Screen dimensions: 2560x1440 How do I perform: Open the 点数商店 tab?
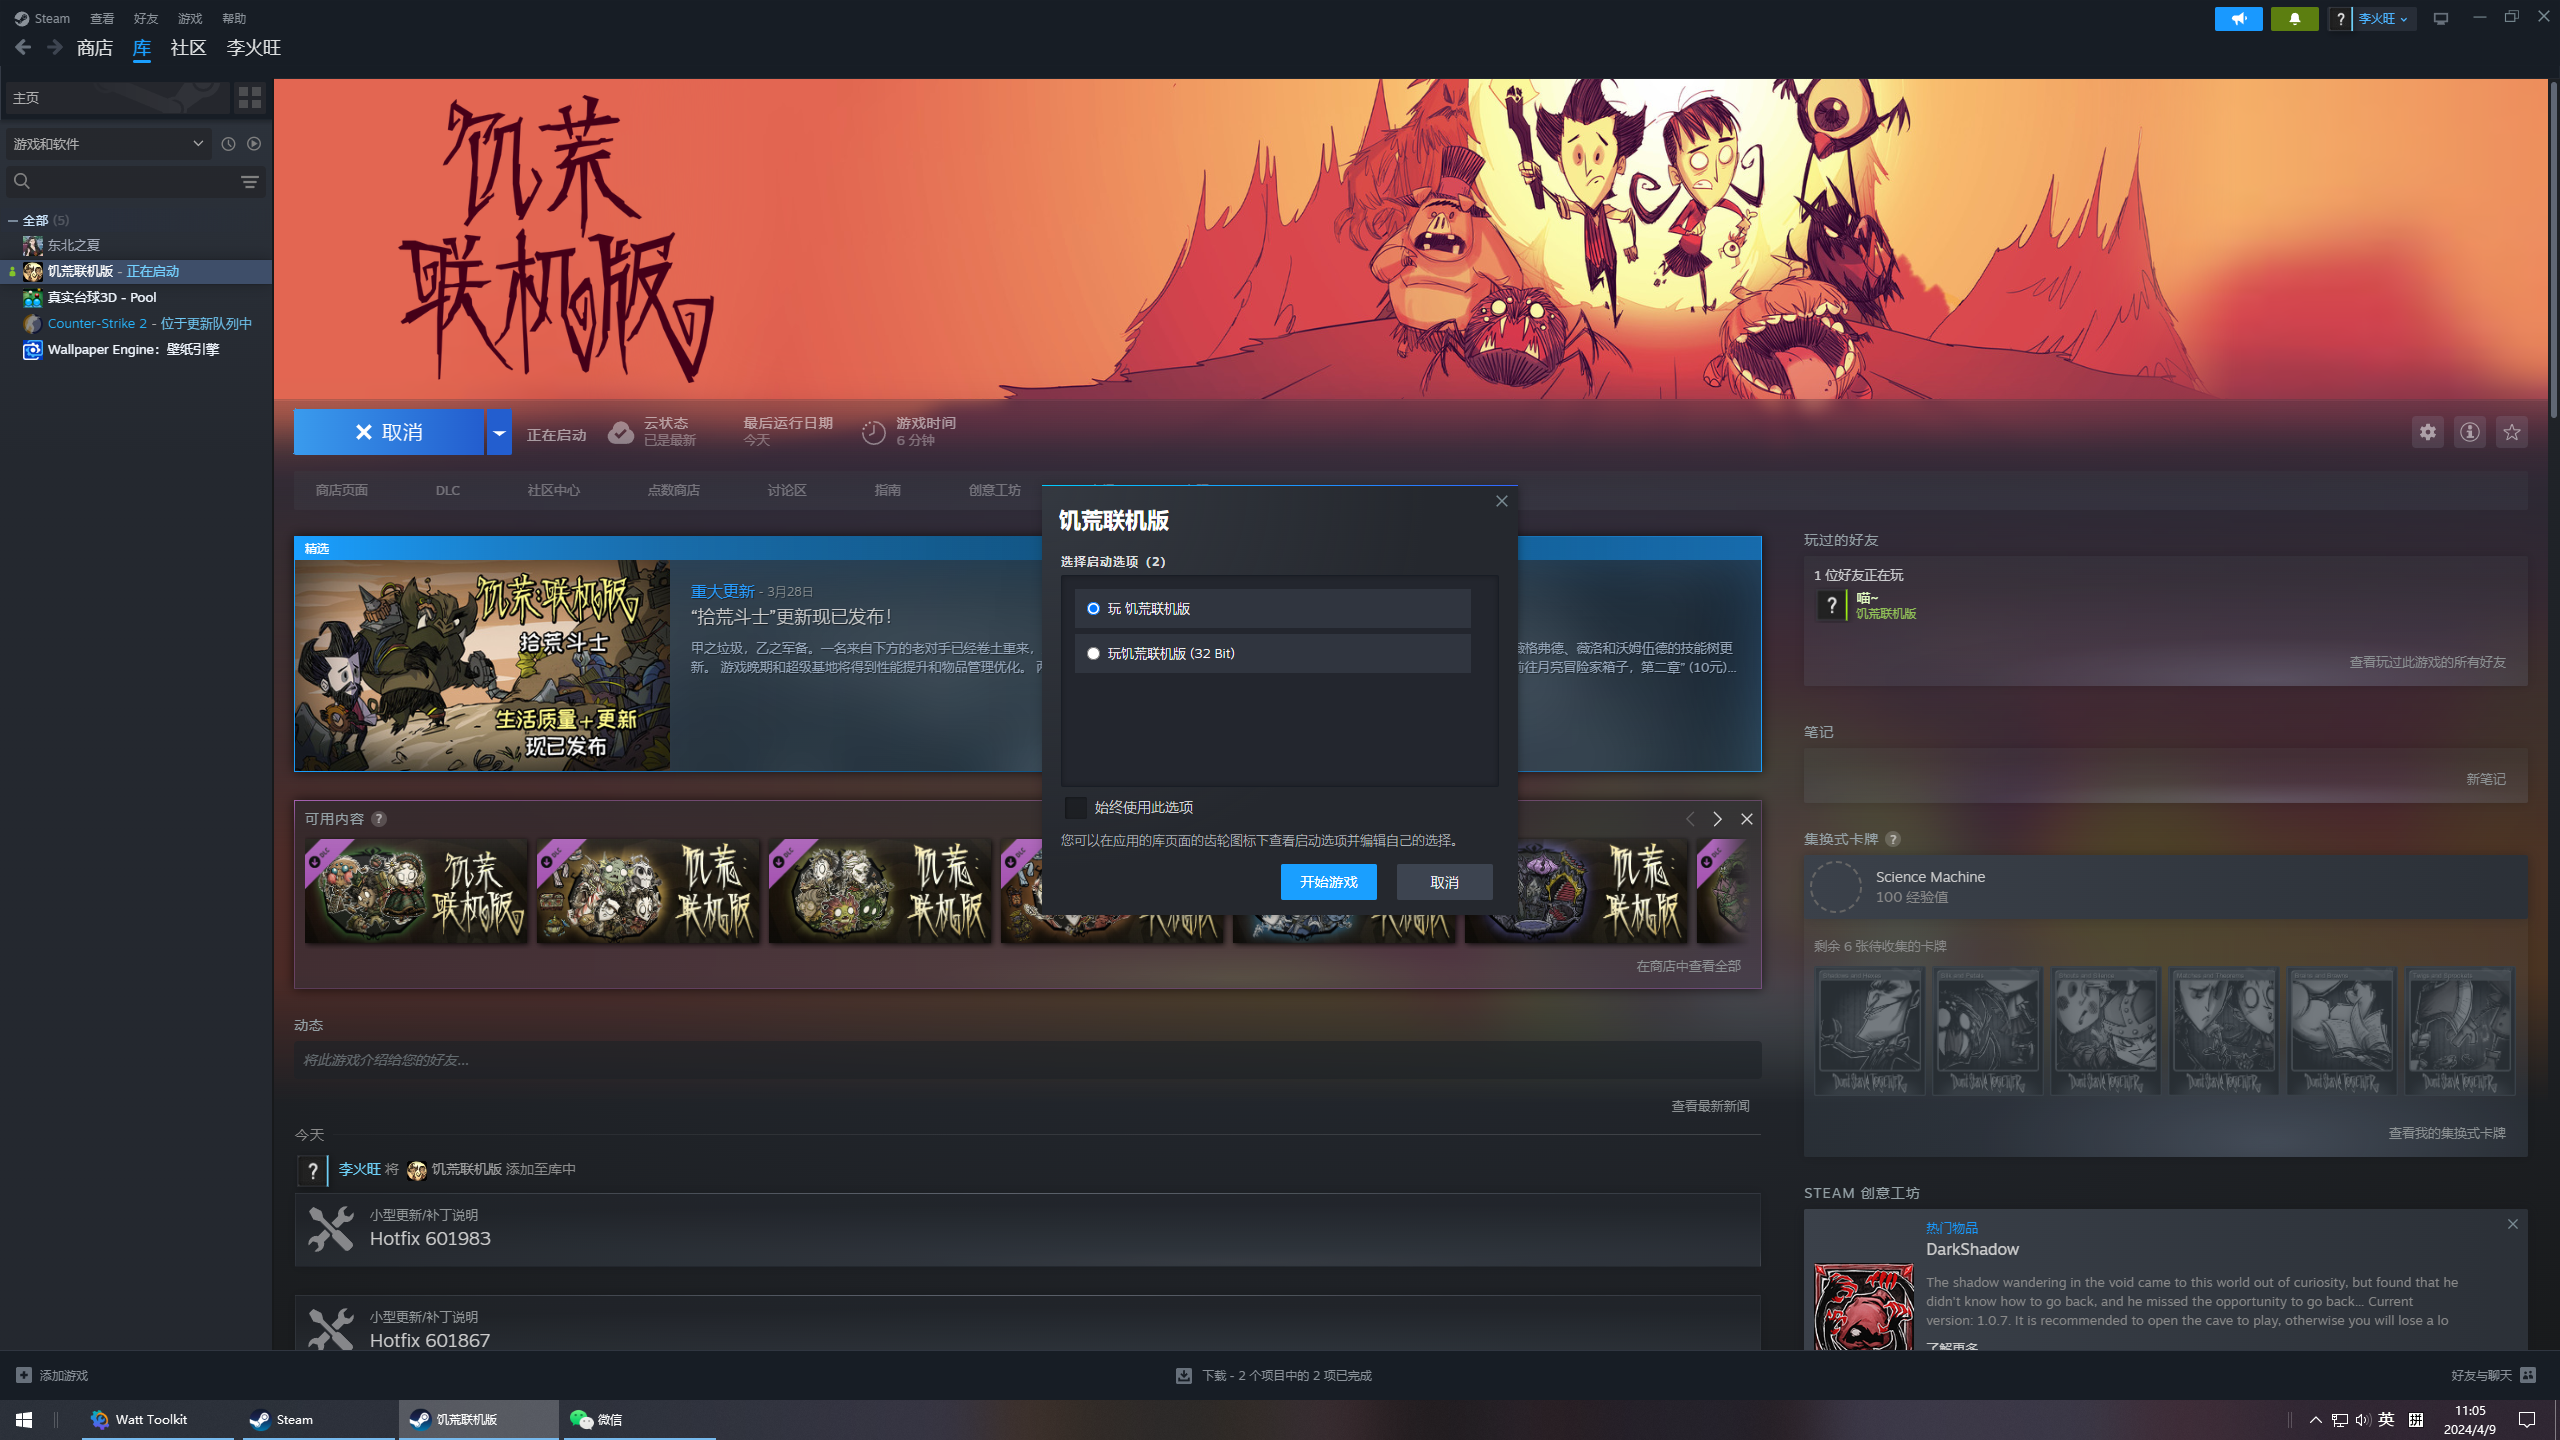tap(673, 491)
